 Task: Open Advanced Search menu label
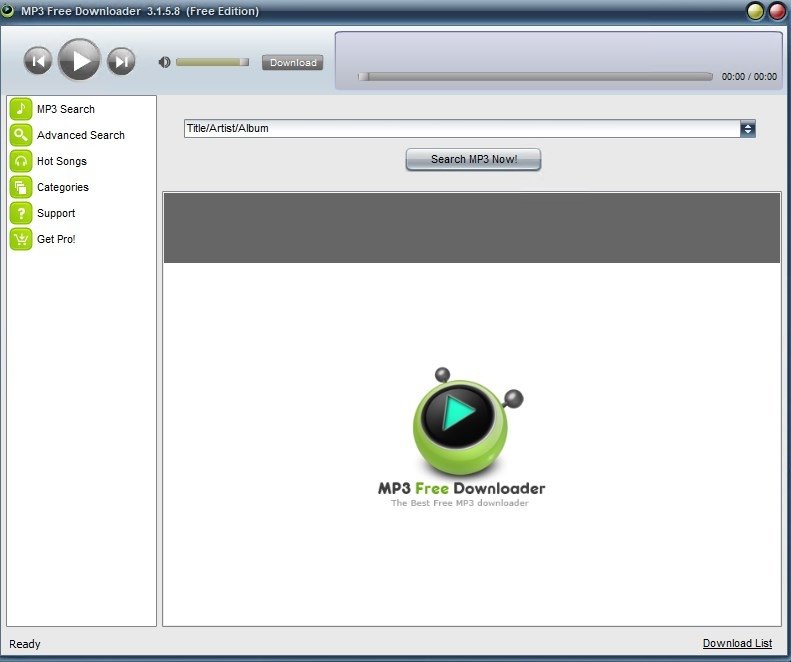(x=81, y=135)
